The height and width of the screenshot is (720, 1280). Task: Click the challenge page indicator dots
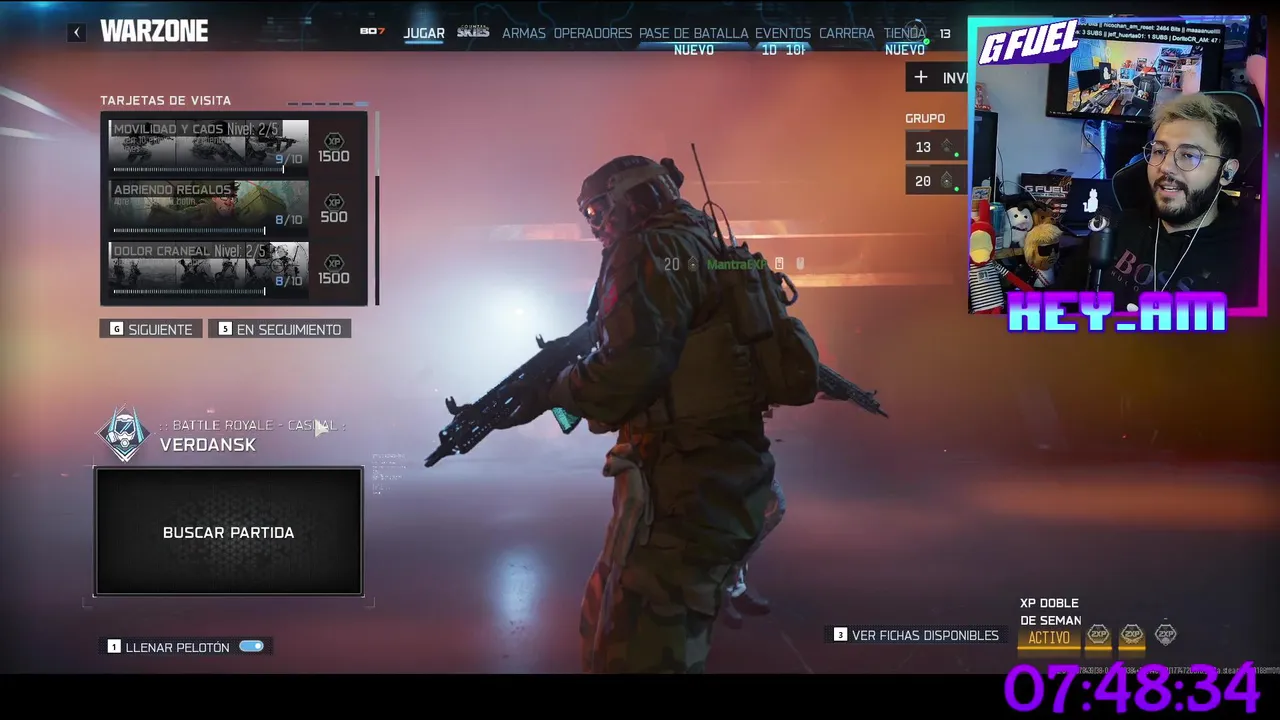coord(327,104)
